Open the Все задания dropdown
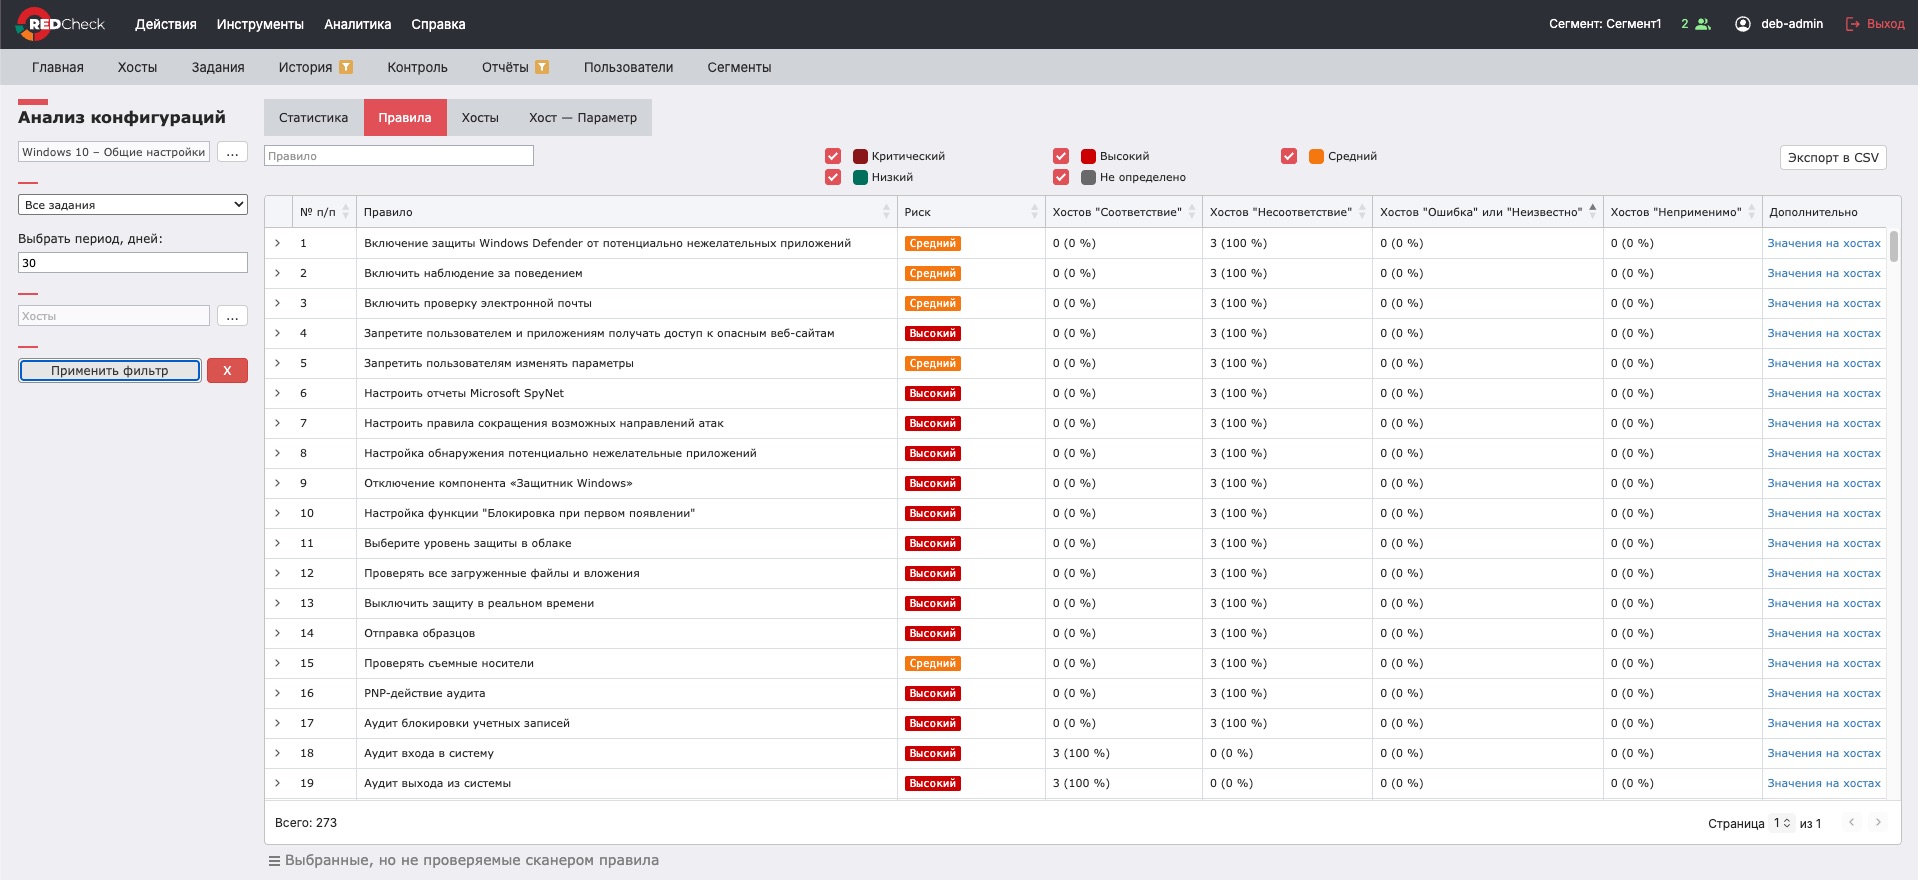1918x880 pixels. click(133, 204)
